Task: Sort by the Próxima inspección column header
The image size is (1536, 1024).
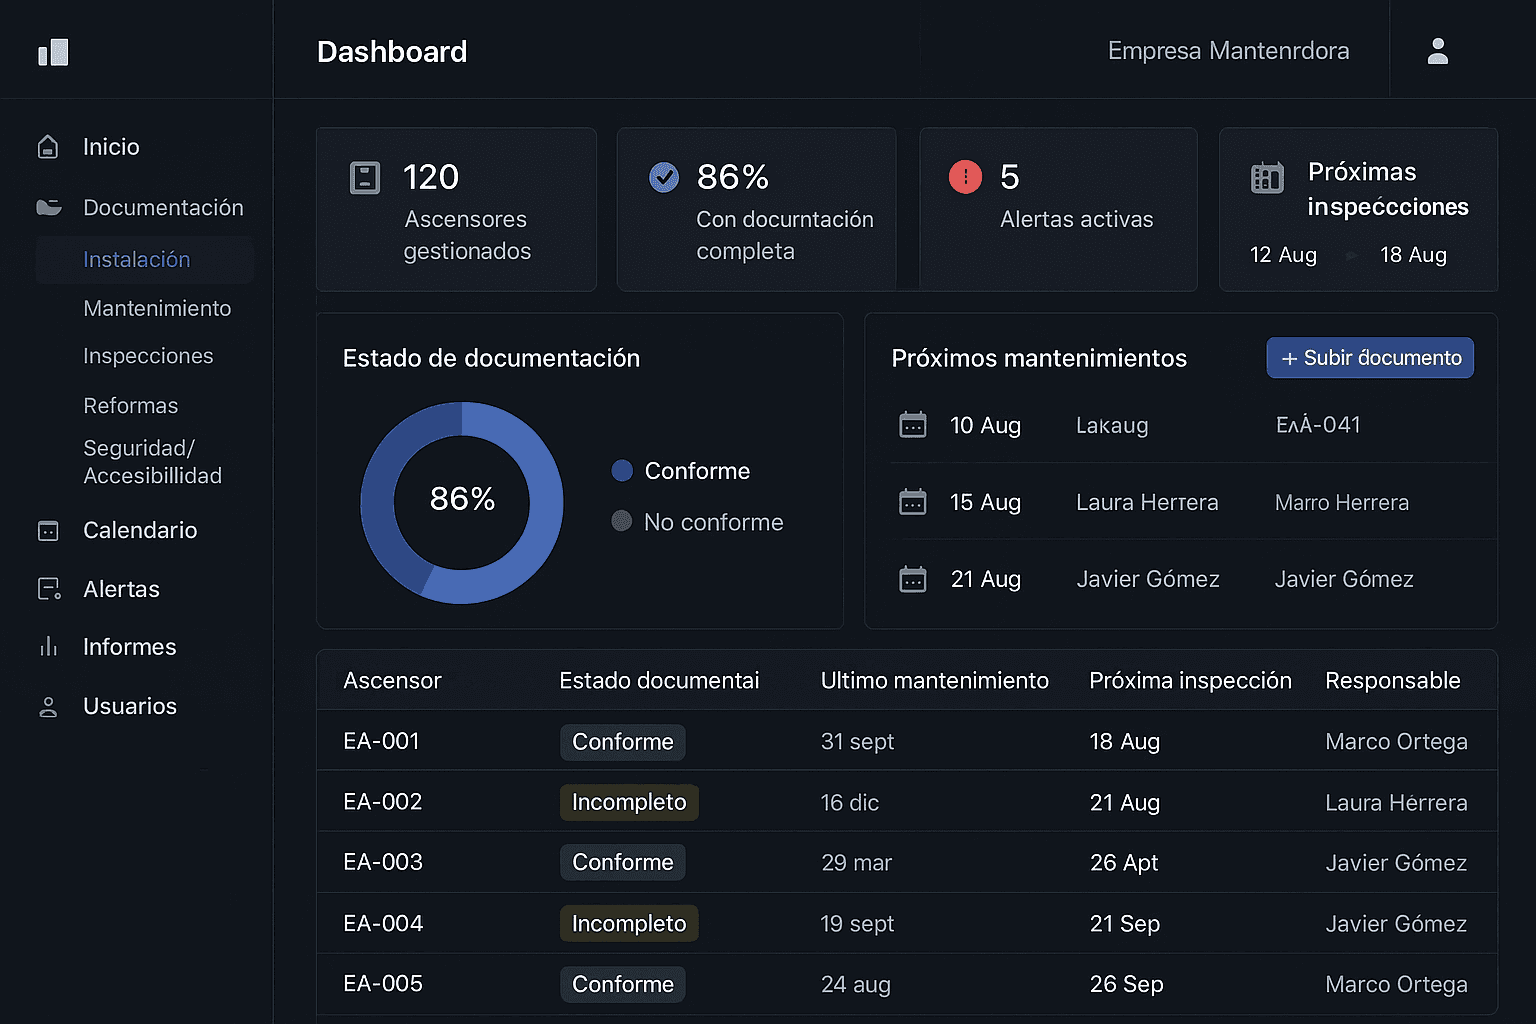Action: pyautogui.click(x=1190, y=681)
